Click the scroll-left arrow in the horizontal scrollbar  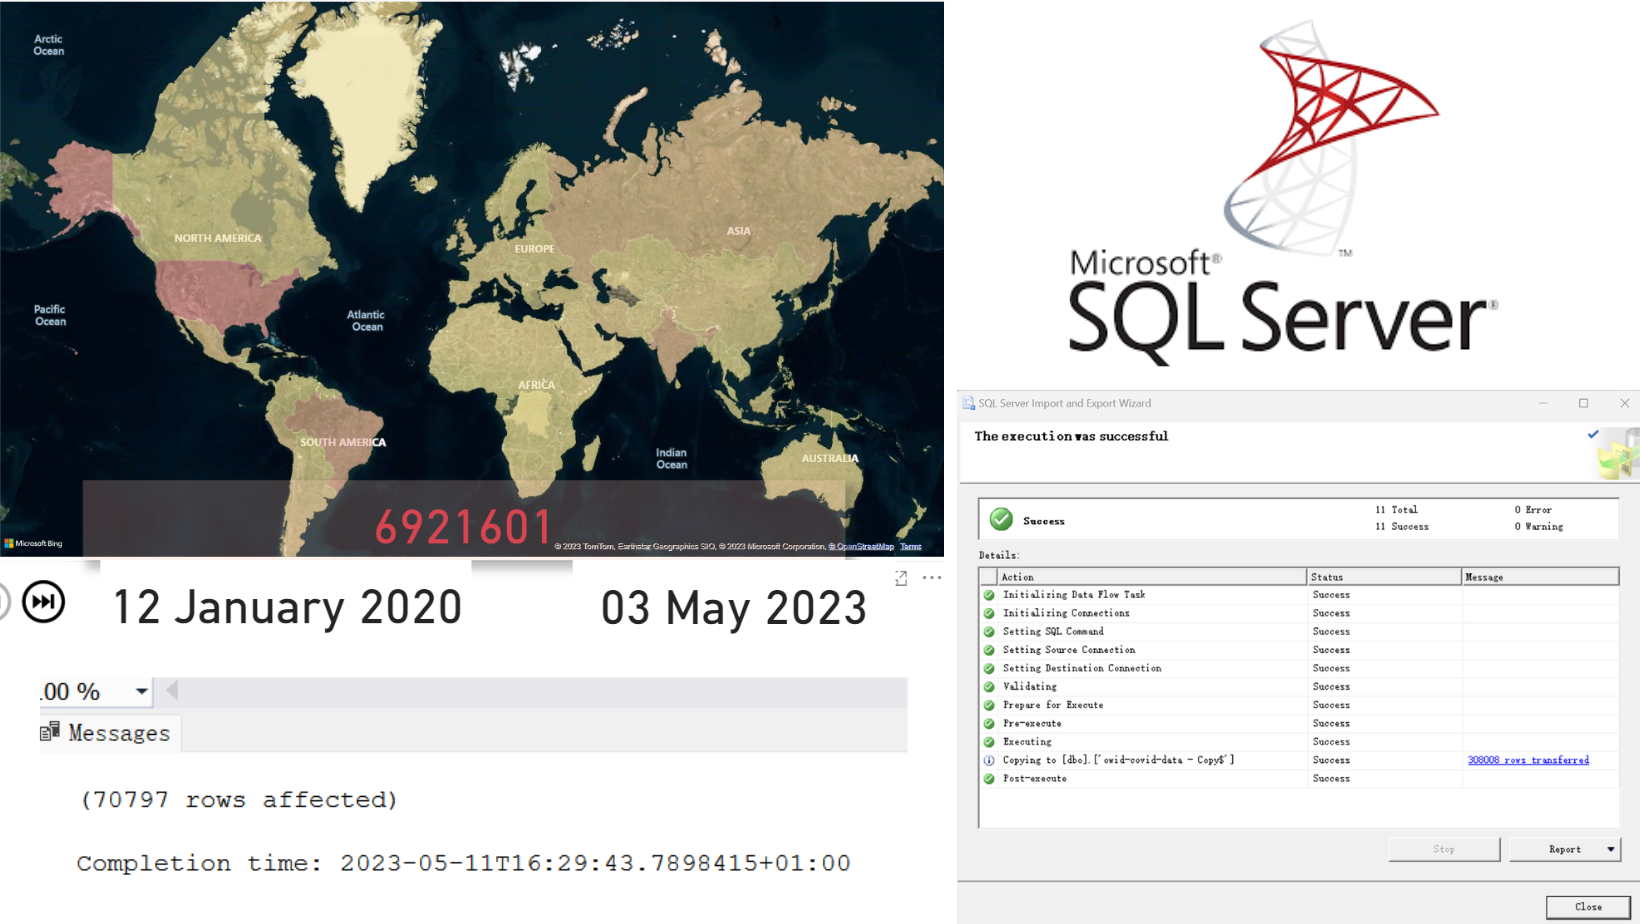(172, 690)
